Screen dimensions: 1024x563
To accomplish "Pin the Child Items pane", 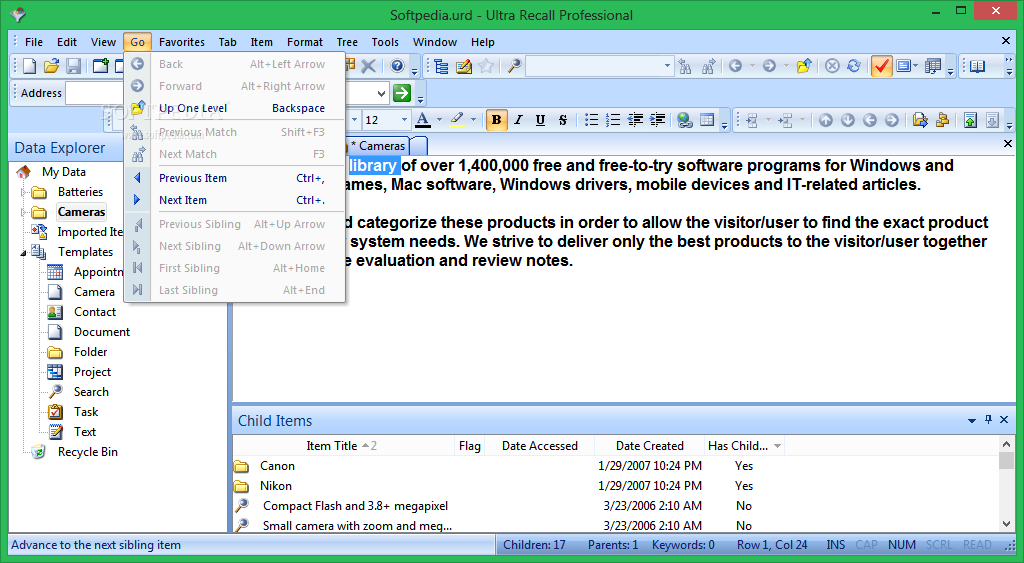I will click(989, 419).
